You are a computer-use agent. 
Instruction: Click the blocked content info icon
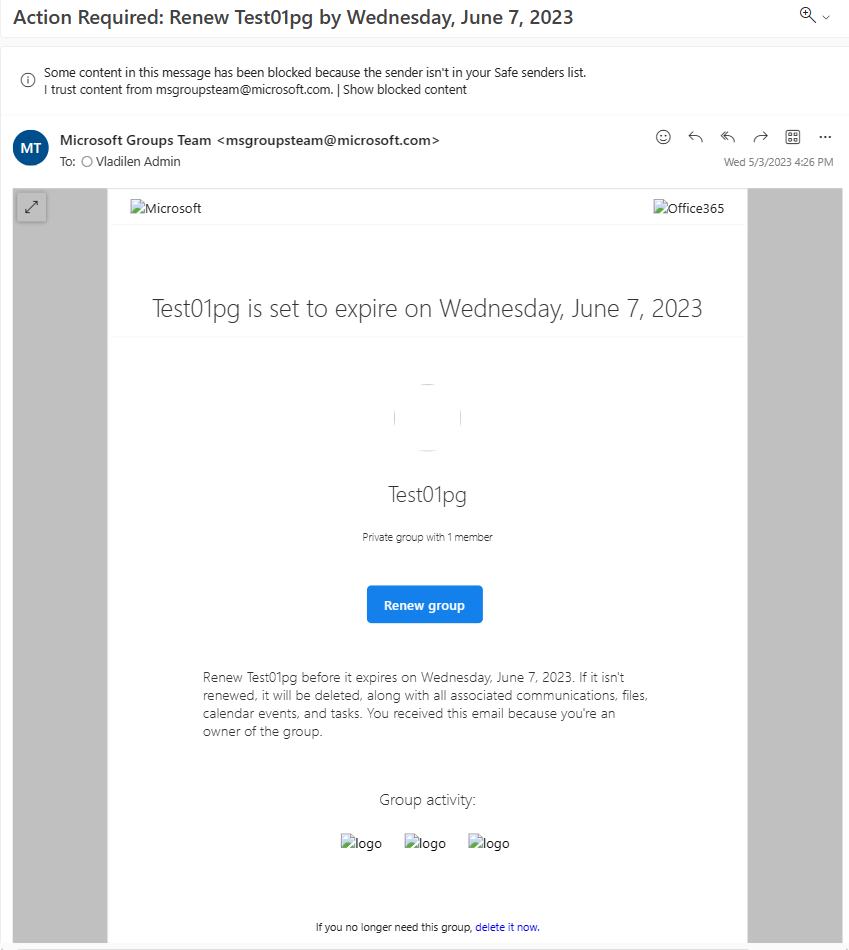pos(28,80)
